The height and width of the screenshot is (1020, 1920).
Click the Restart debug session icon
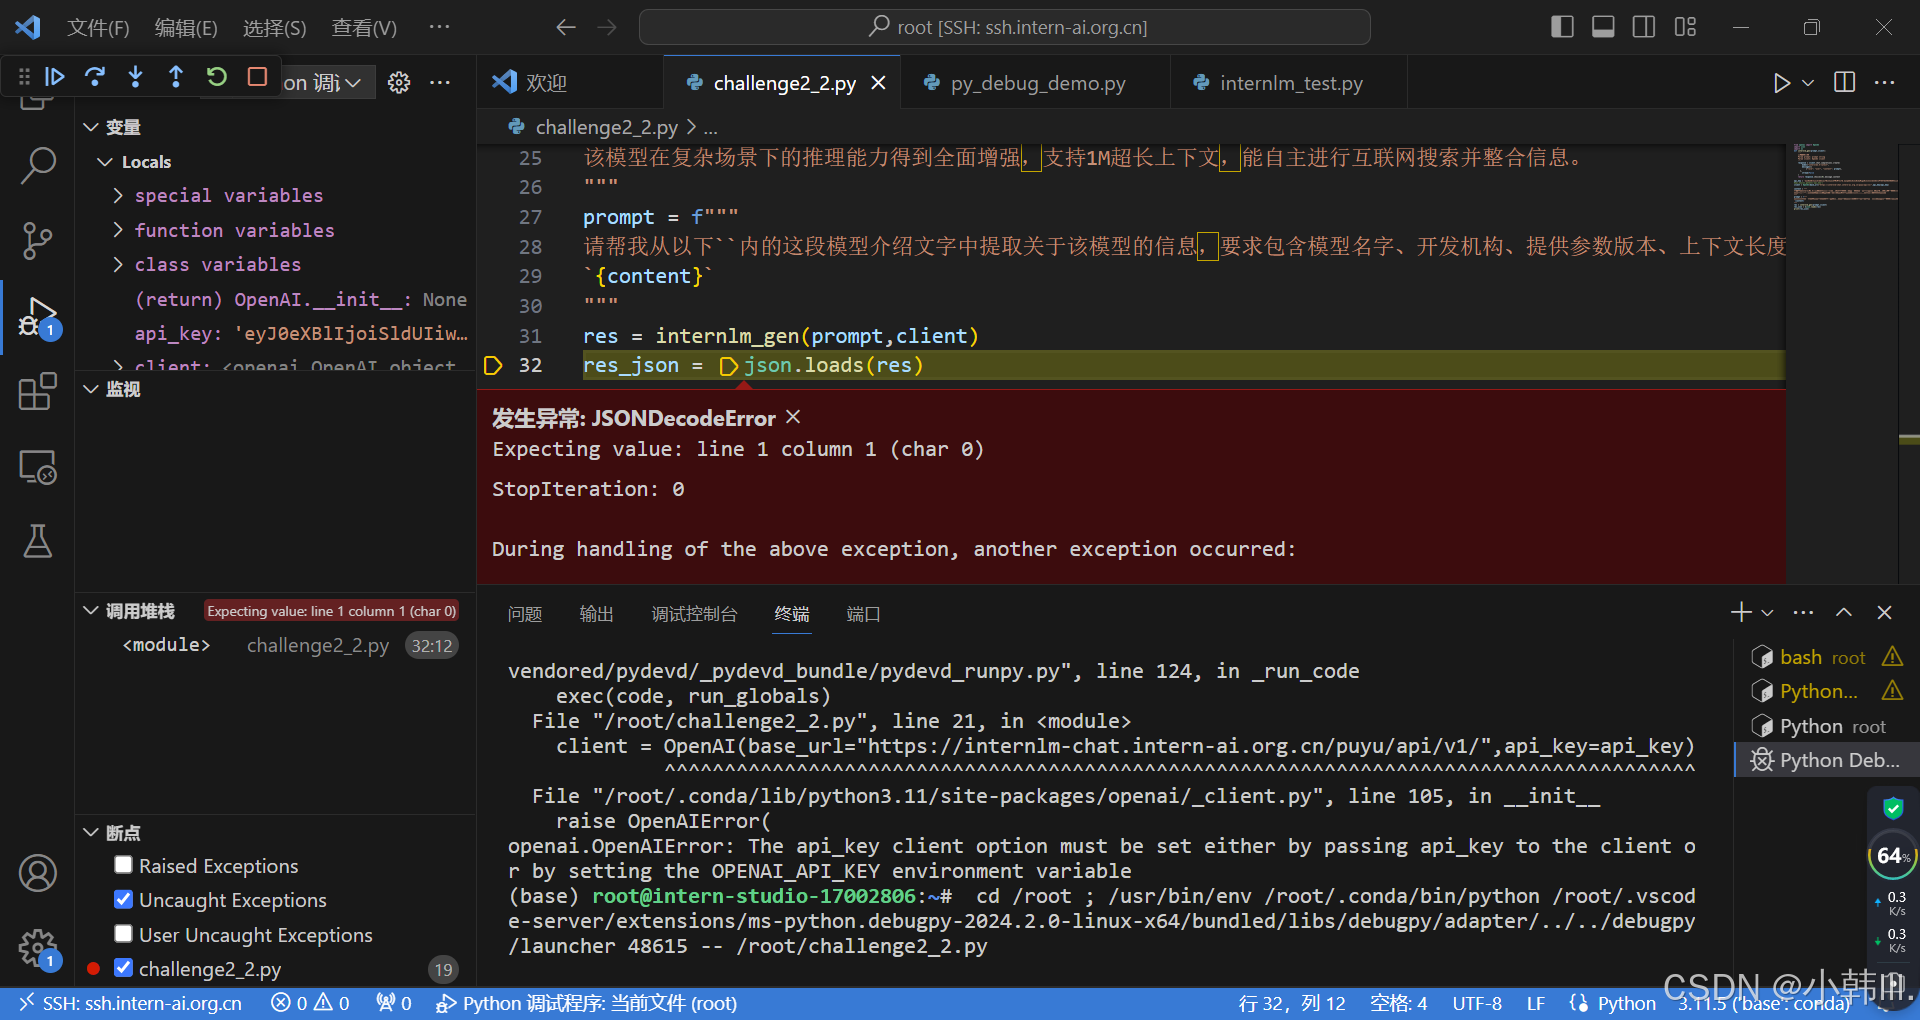216,76
